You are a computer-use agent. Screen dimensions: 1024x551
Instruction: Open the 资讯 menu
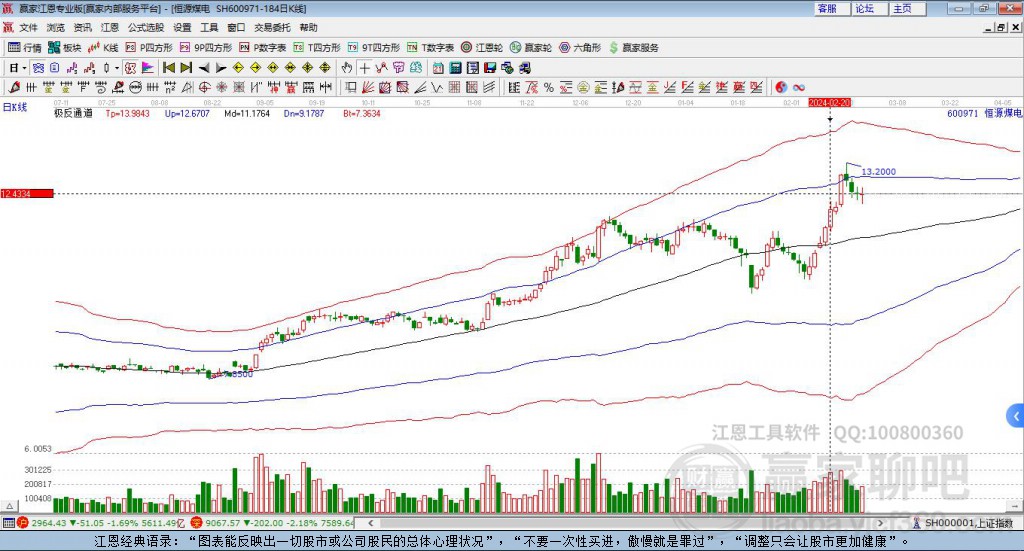tap(82, 27)
